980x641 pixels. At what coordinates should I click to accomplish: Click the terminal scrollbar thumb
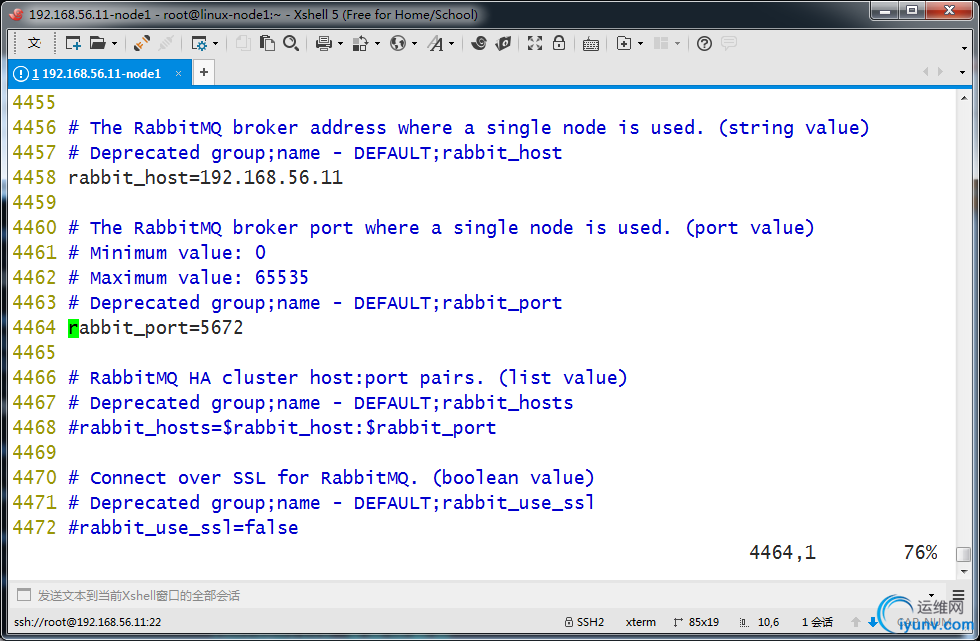964,554
